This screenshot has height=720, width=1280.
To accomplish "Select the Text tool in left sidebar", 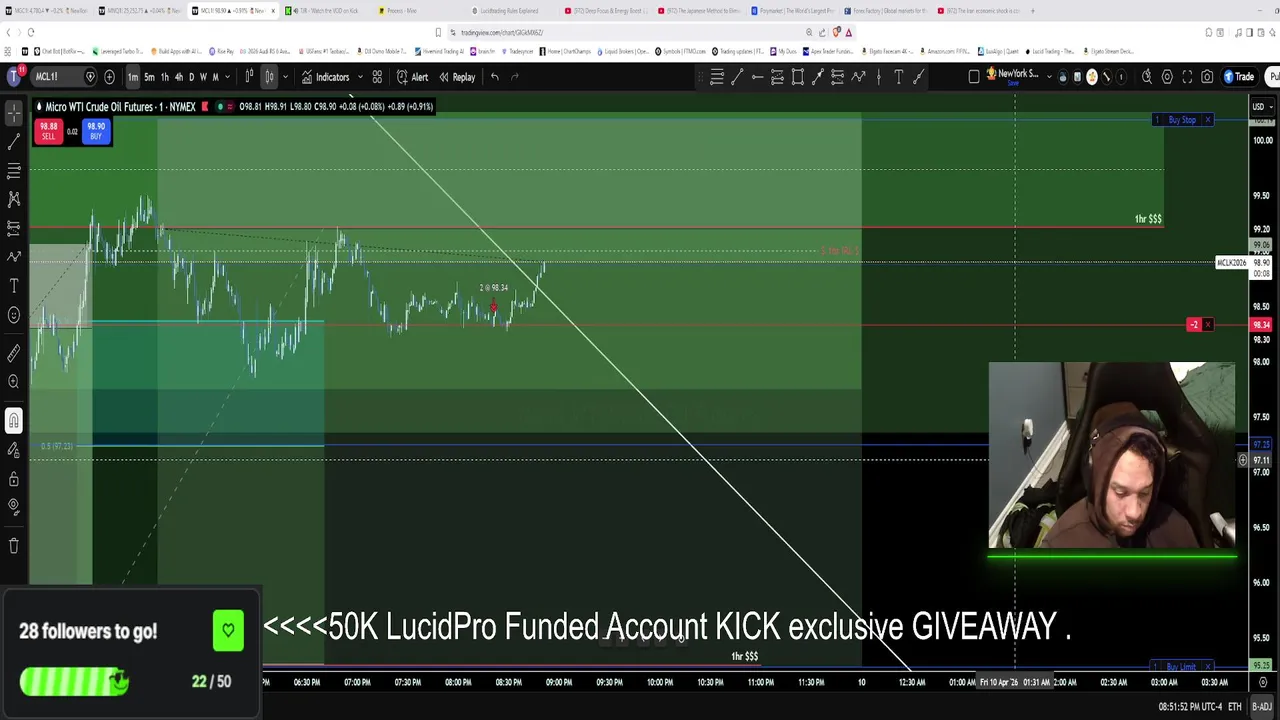I will pyautogui.click(x=14, y=286).
